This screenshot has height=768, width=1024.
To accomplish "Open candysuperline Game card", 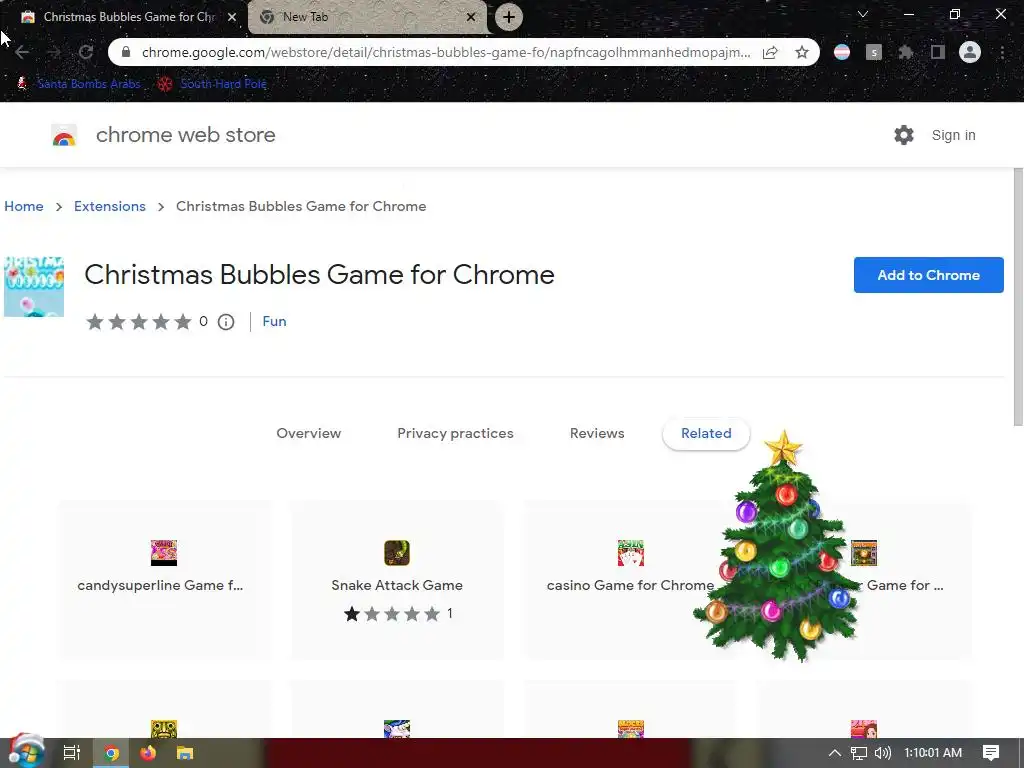I will pyautogui.click(x=163, y=580).
